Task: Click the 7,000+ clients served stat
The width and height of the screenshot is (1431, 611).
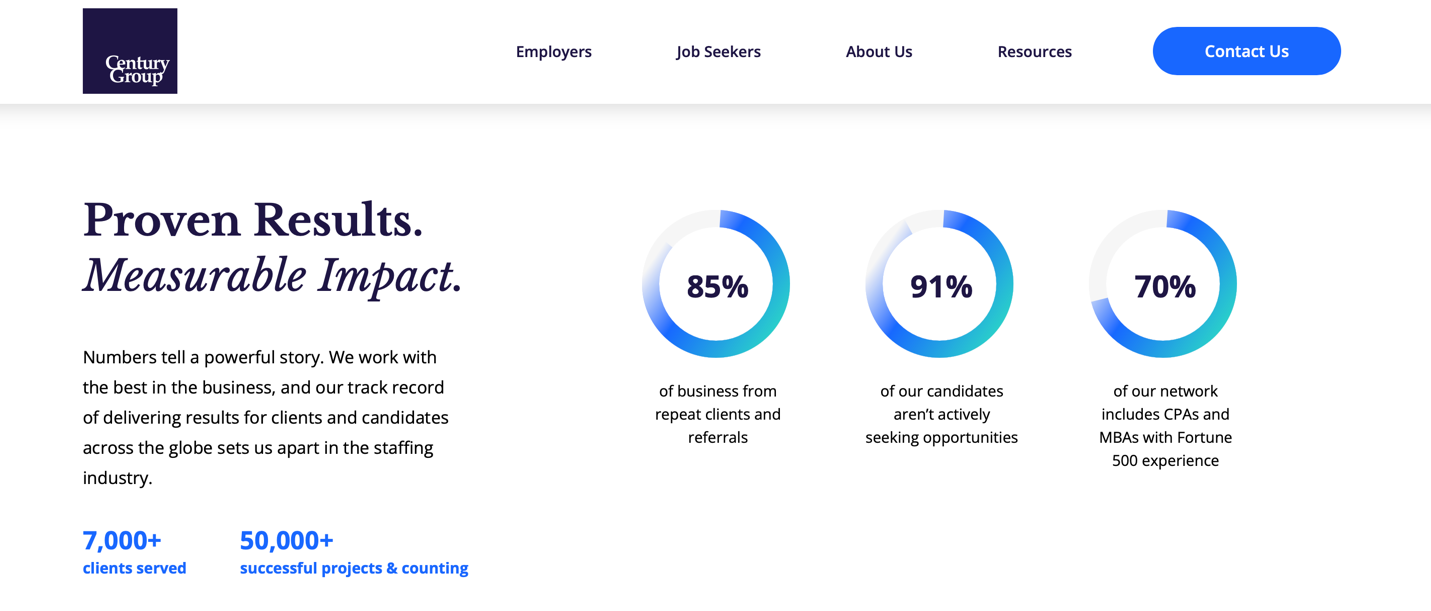Action: (134, 552)
